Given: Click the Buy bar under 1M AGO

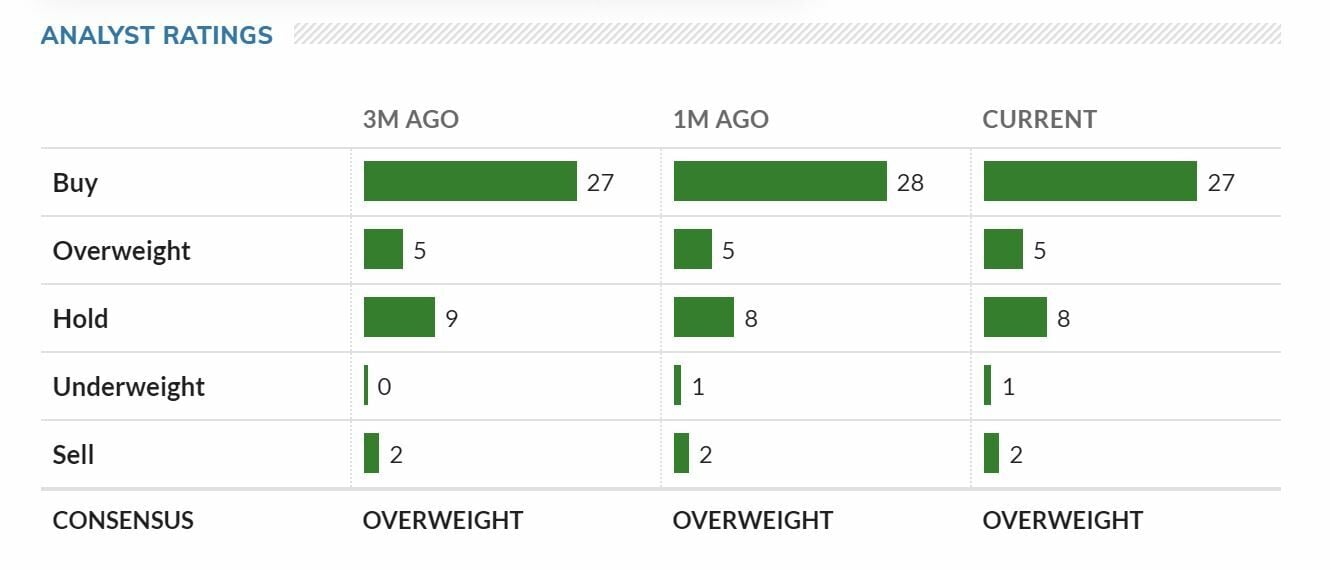Looking at the screenshot, I should coord(780,181).
